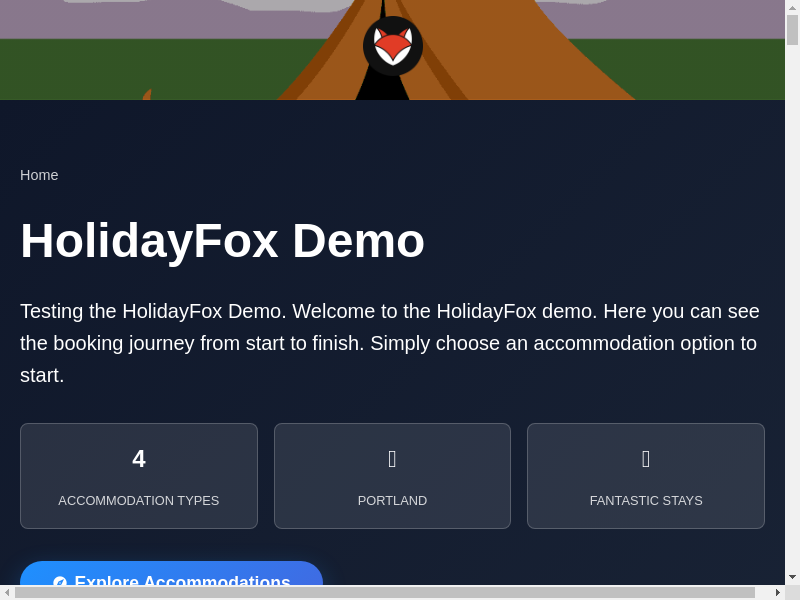Click the icon above Fantastic Stays
The height and width of the screenshot is (600, 800).
646,459
